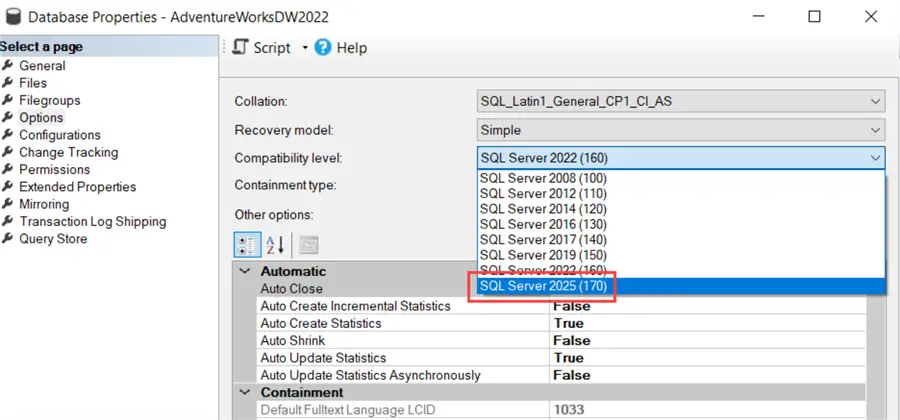900x420 pixels.
Task: Choose SQL Server 2017 (140)
Action: pyautogui.click(x=680, y=239)
